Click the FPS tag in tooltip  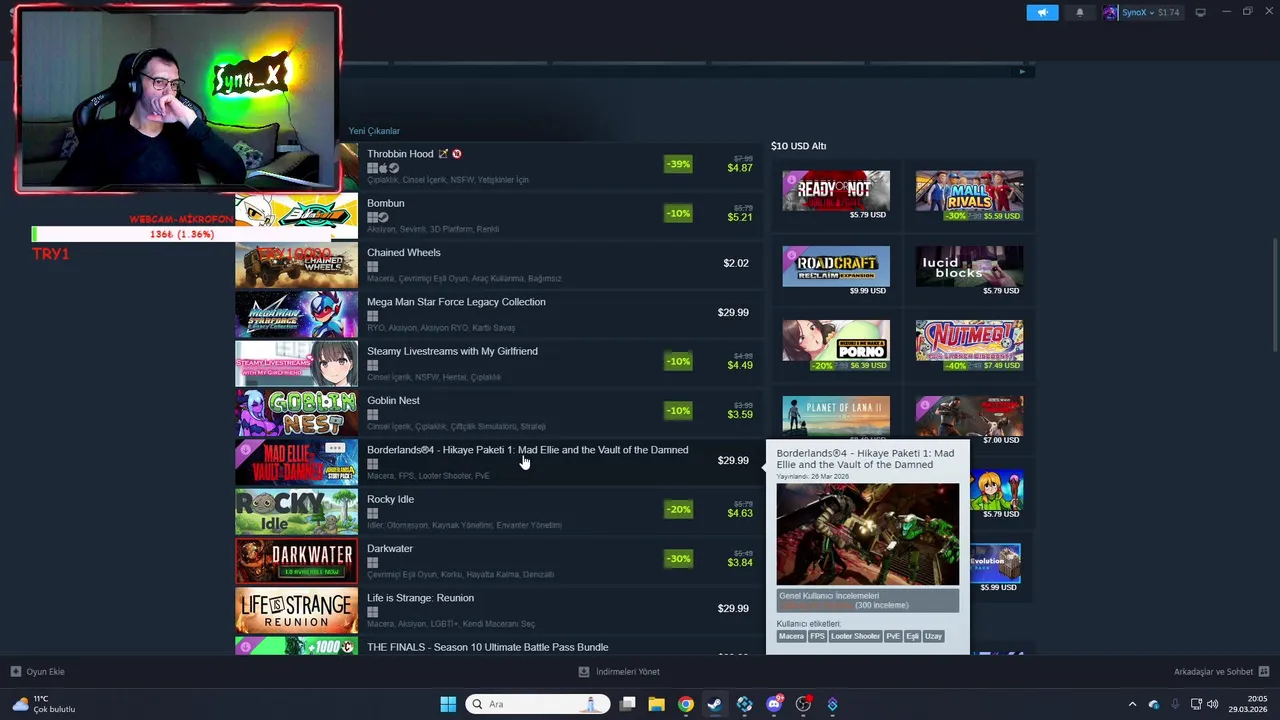pos(817,636)
